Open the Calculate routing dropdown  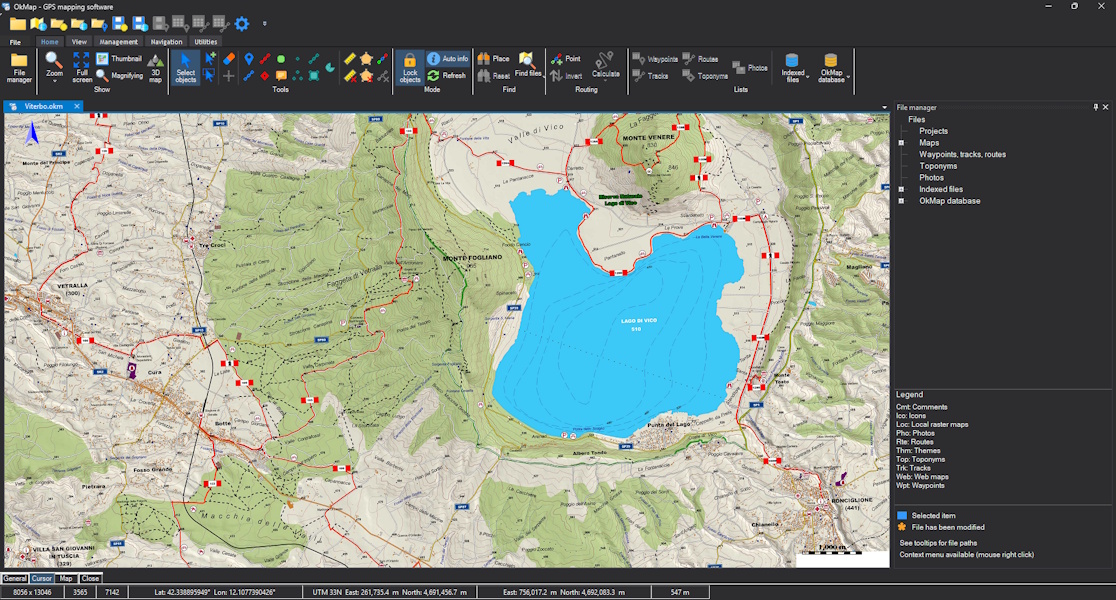606,81
